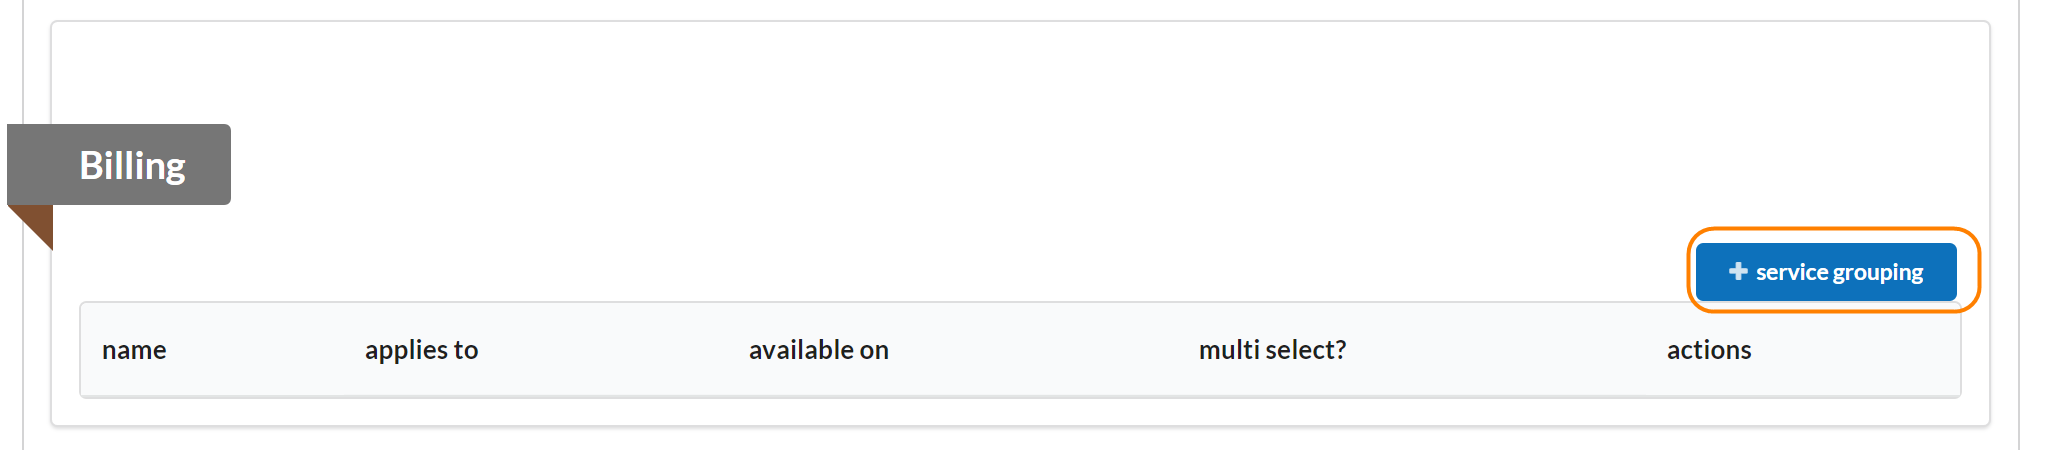Screen dimensions: 2046x450
Task: Click the word "to" in applies to header
Action: tap(466, 350)
